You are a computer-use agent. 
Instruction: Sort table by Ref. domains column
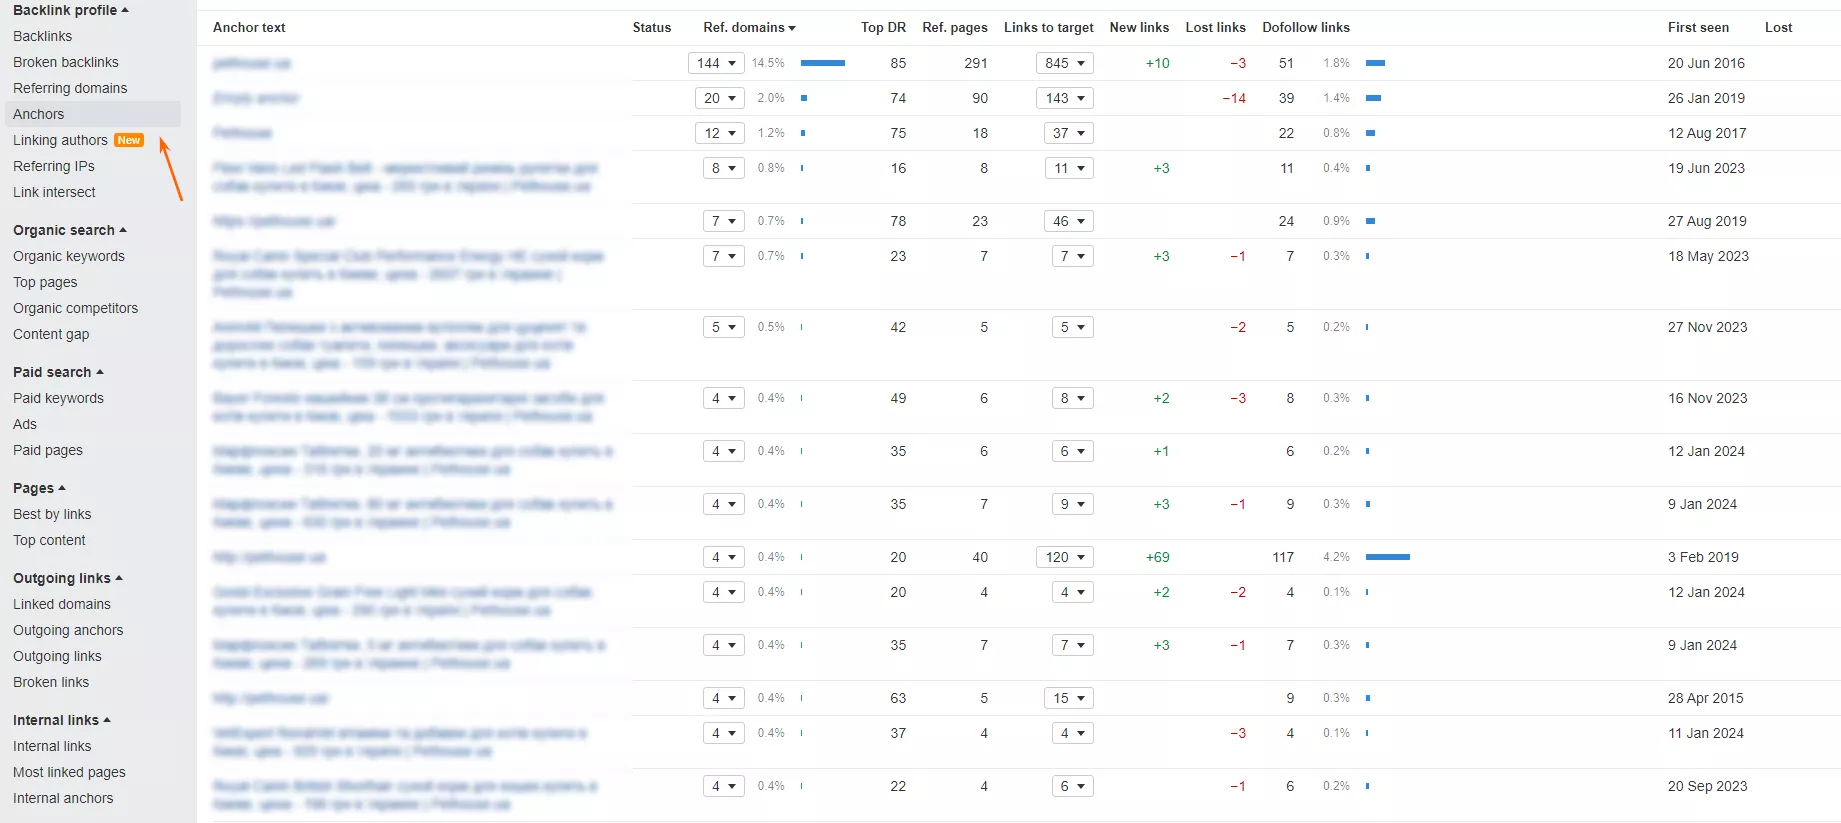[x=749, y=28]
